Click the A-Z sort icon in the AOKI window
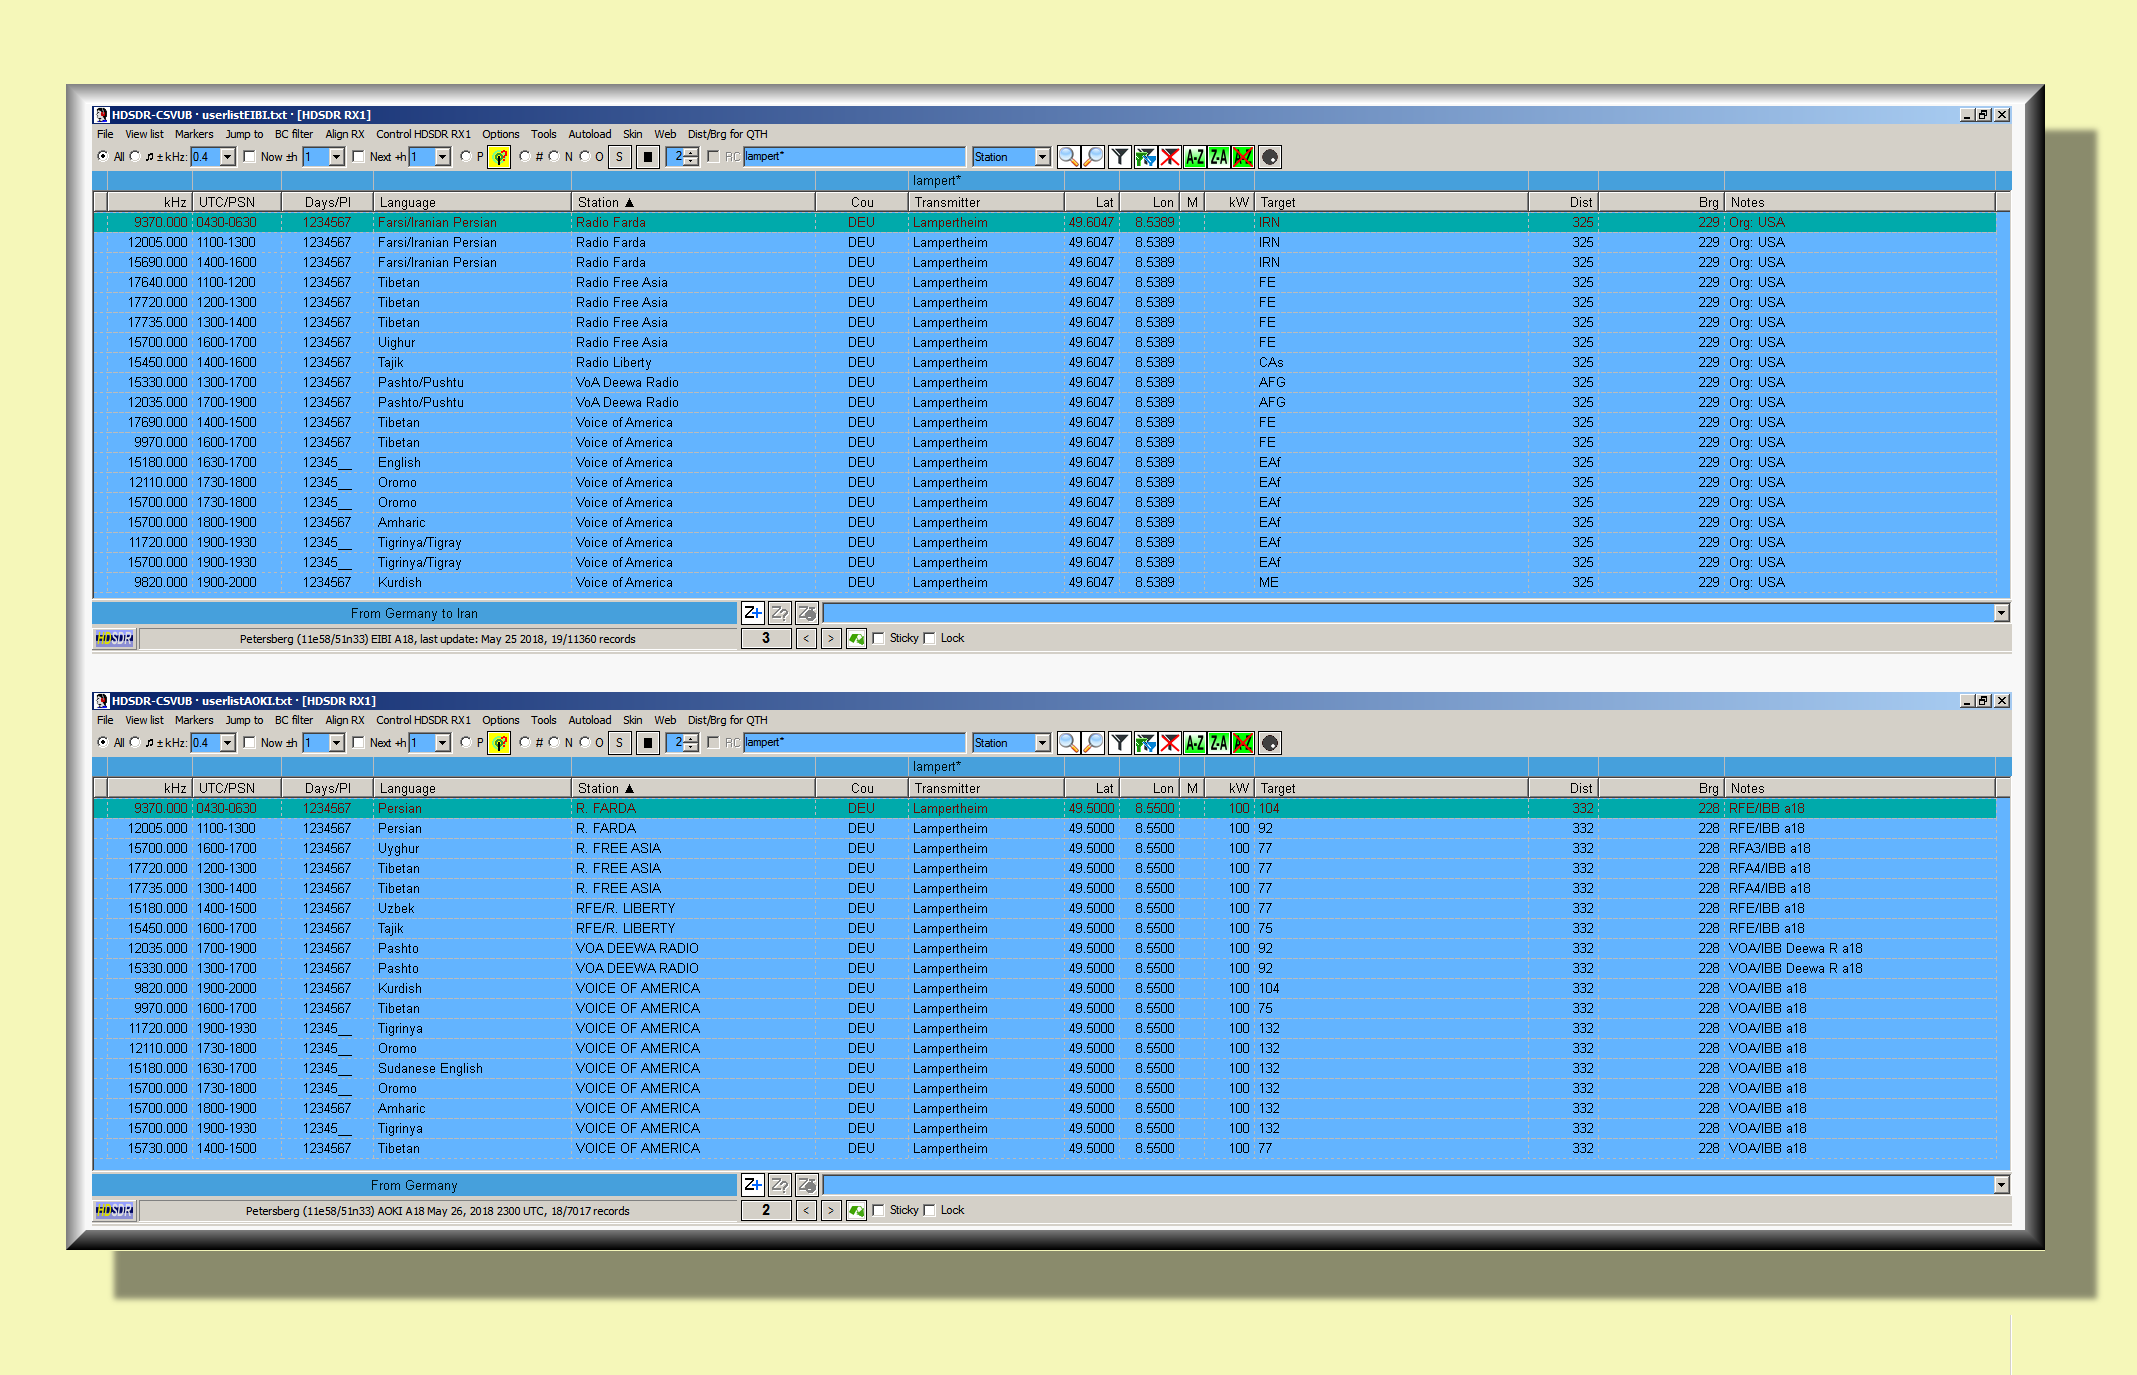 click(1195, 743)
